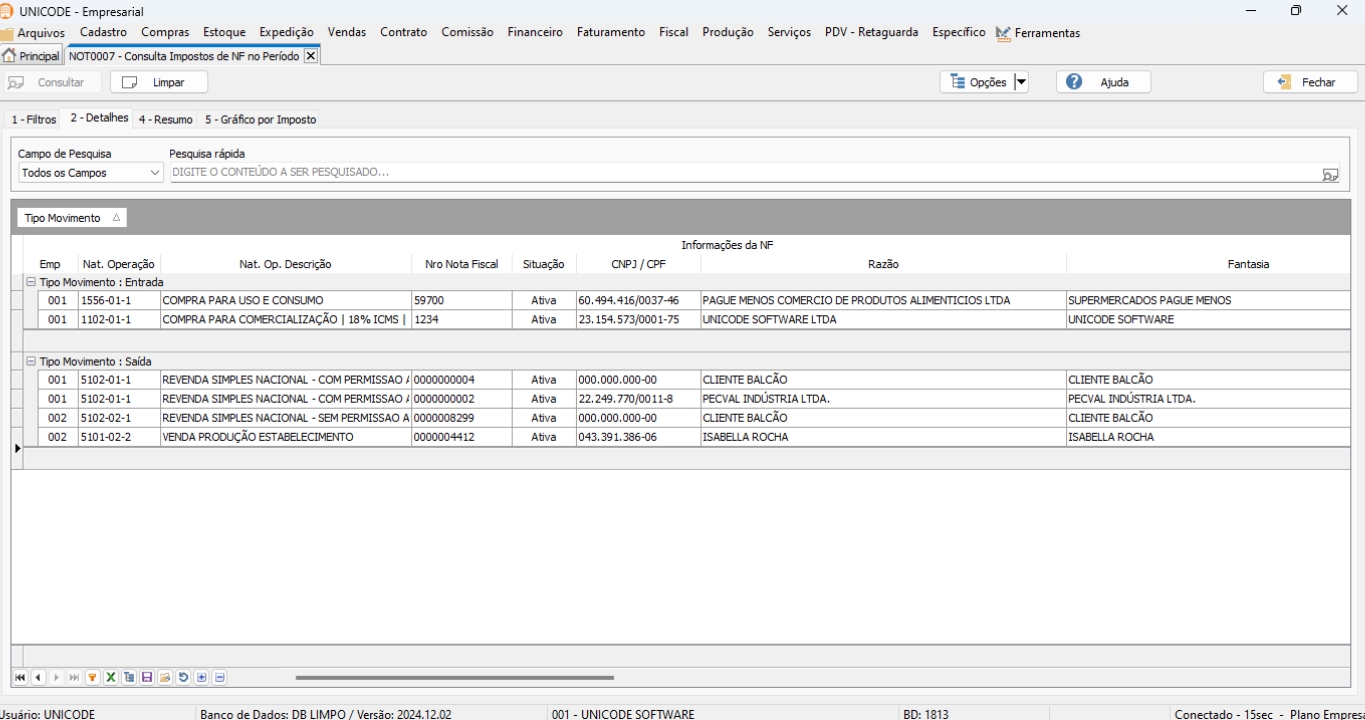
Task: Expand all groups with plus icon
Action: point(201,677)
